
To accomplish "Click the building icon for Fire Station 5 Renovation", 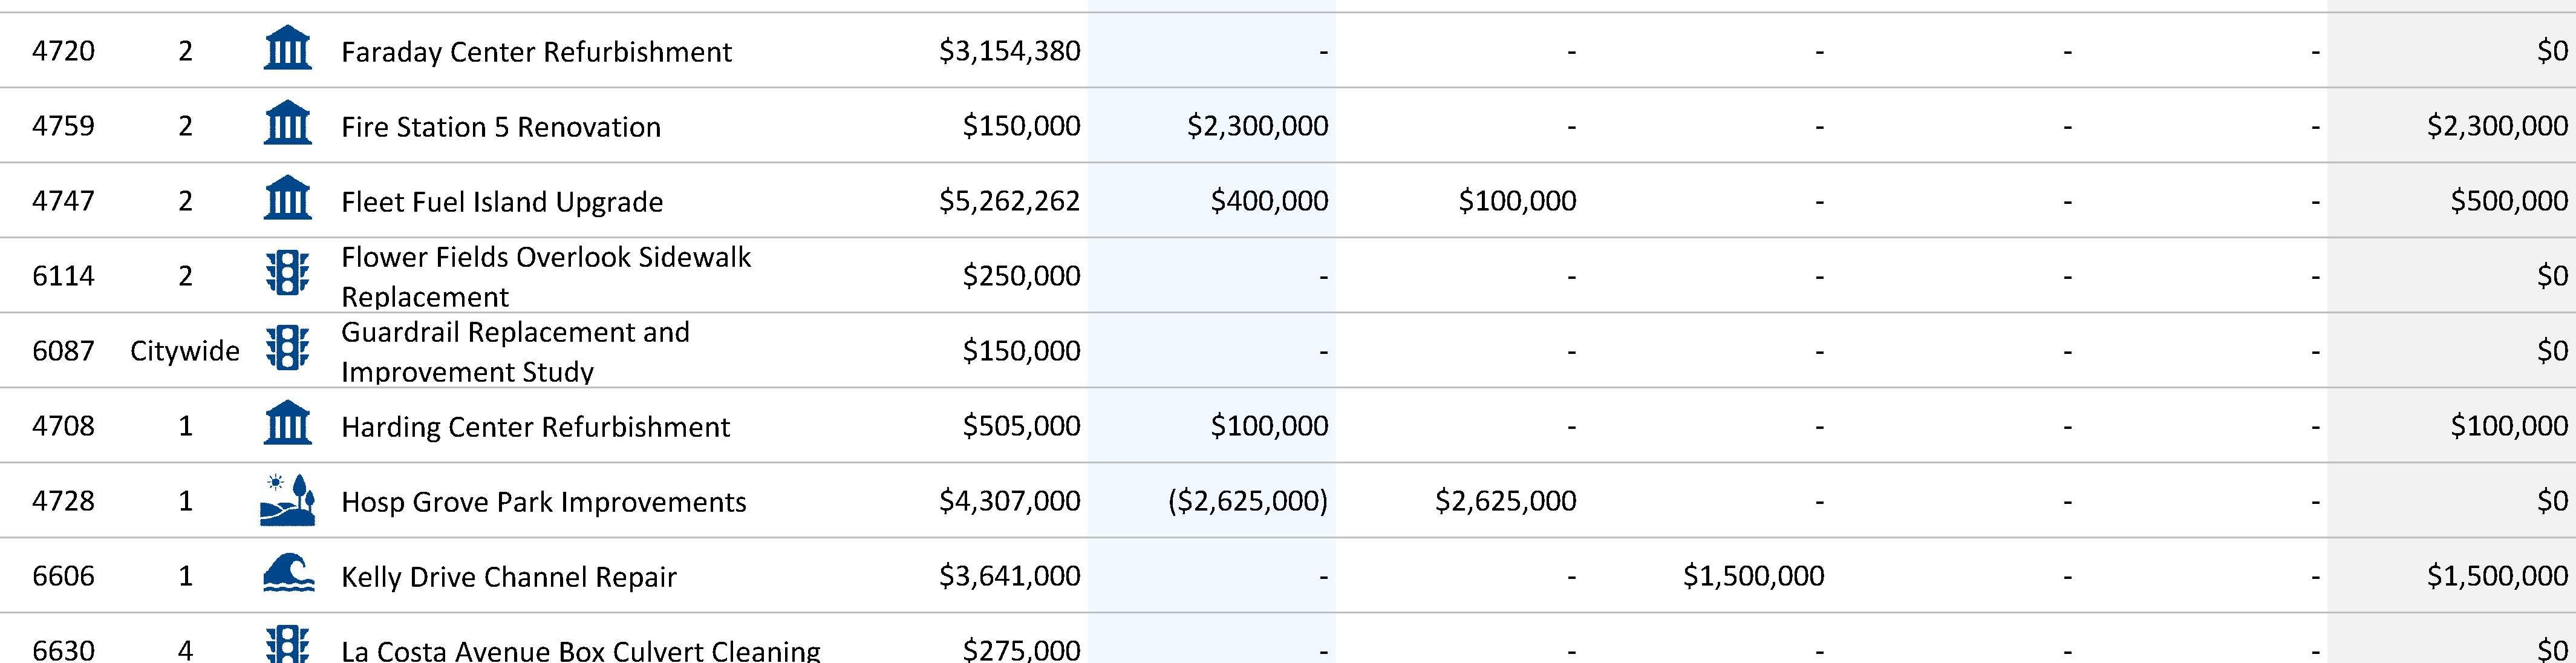I will point(287,124).
